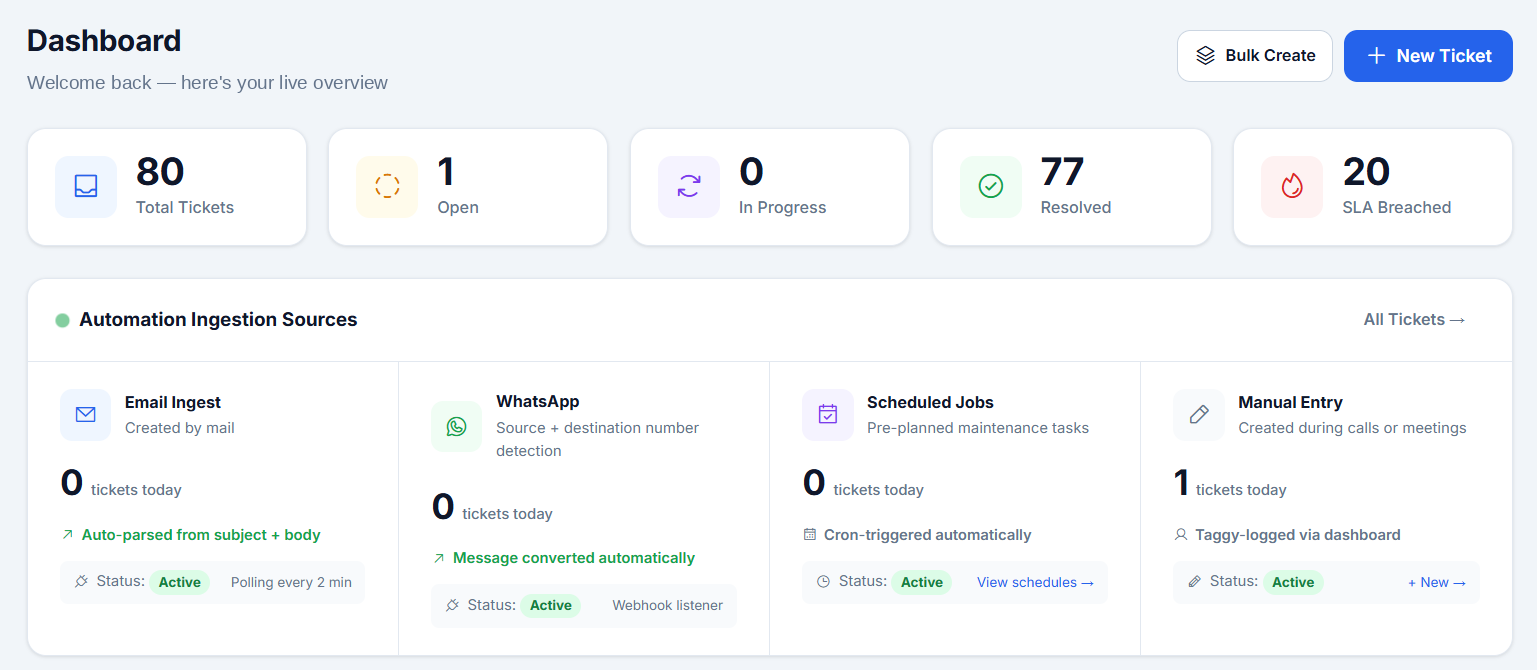Select the In Progress count 0

click(751, 172)
